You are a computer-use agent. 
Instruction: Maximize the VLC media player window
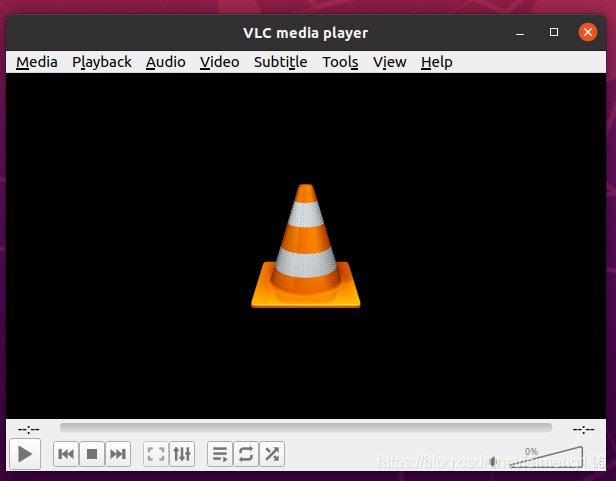[x=554, y=32]
